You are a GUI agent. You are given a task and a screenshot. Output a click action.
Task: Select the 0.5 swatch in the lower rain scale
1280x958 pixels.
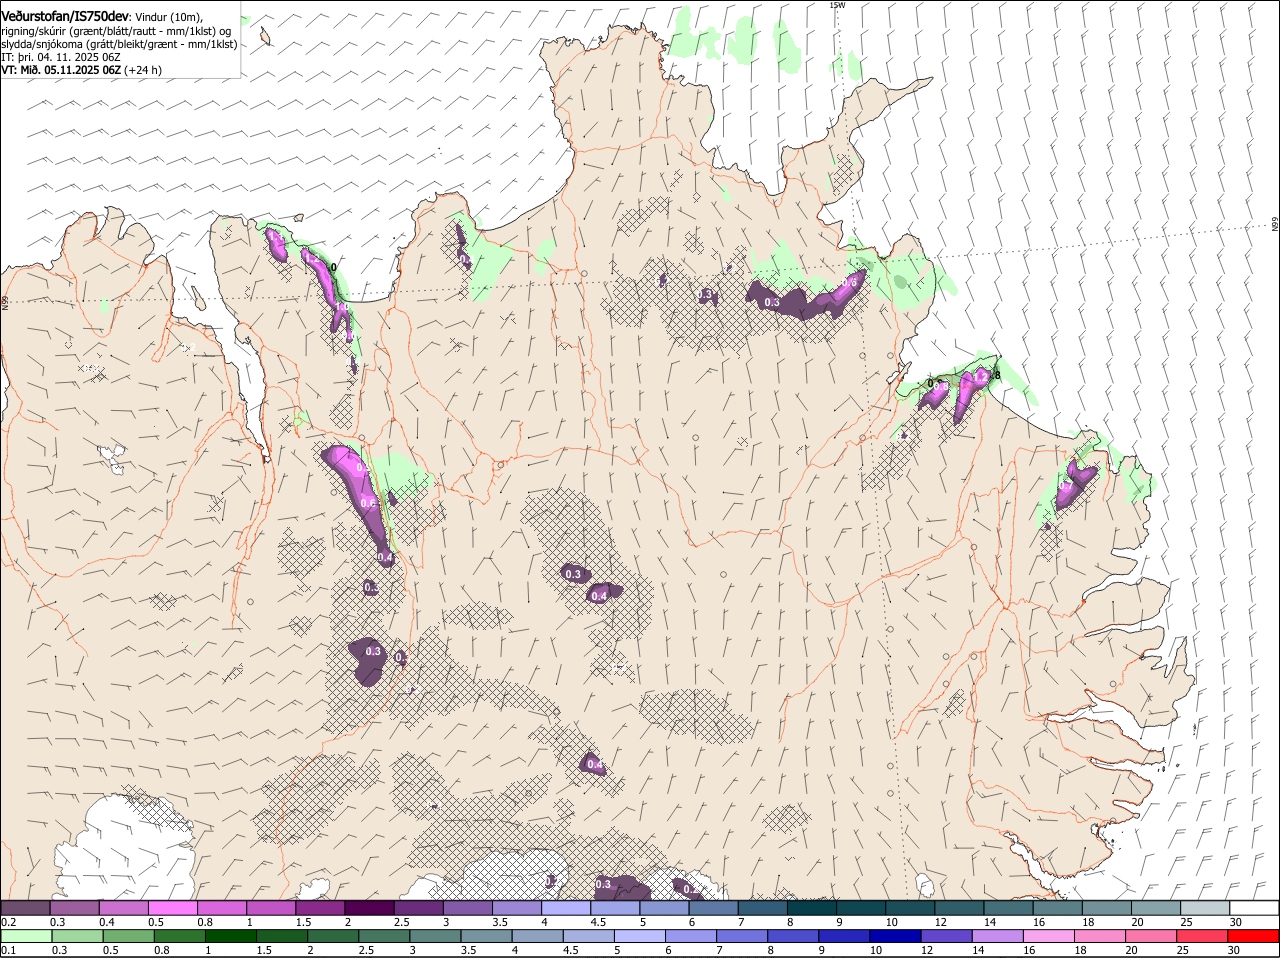tap(128, 937)
